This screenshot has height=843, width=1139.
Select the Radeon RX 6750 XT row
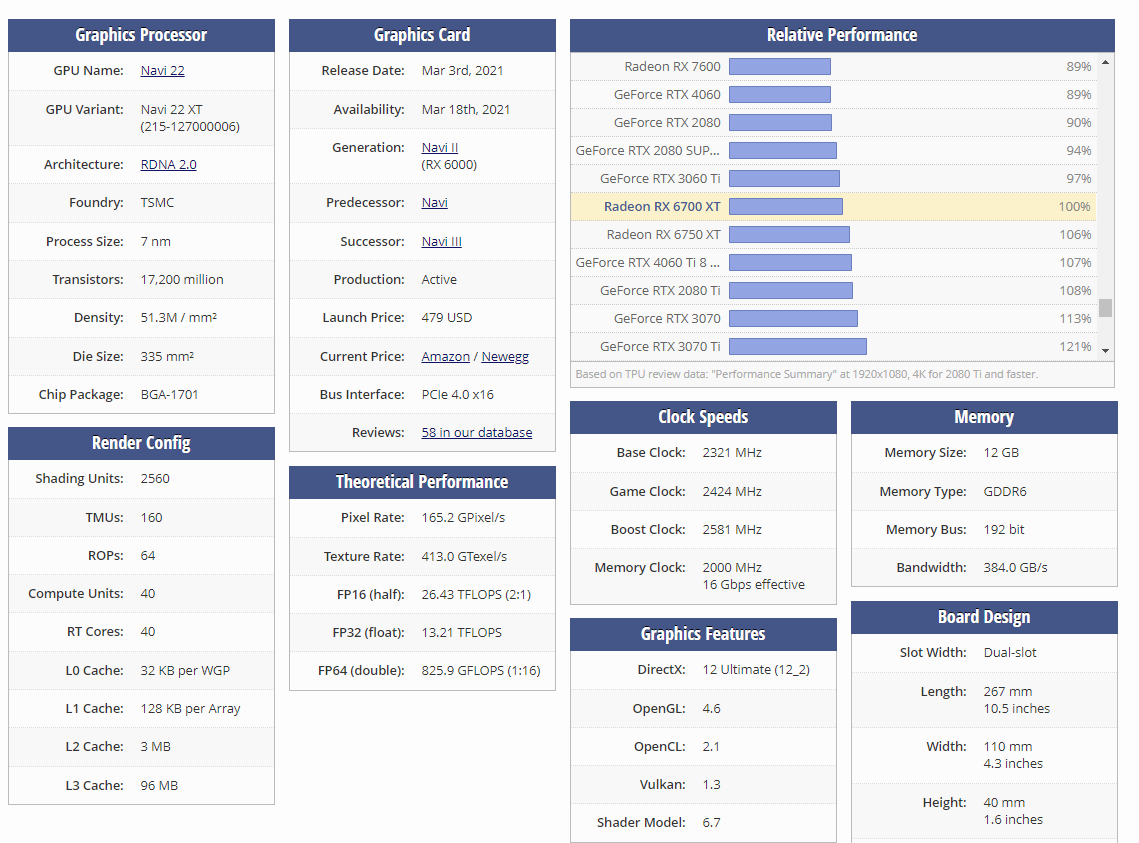pos(833,235)
